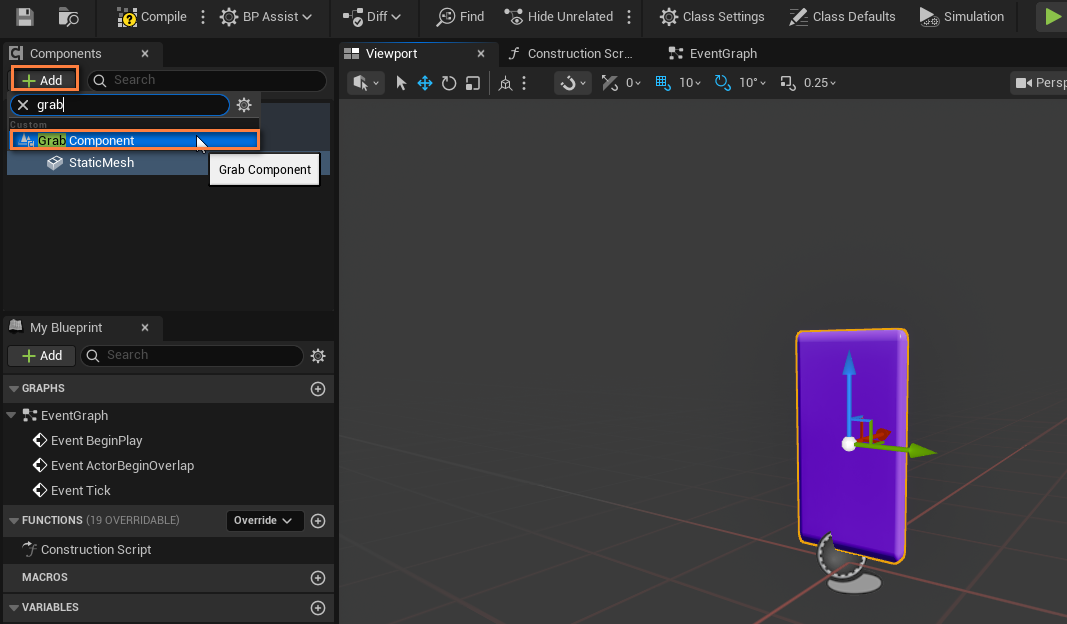Browse to asset in Content Browser icon
The width and height of the screenshot is (1067, 624).
point(68,16)
